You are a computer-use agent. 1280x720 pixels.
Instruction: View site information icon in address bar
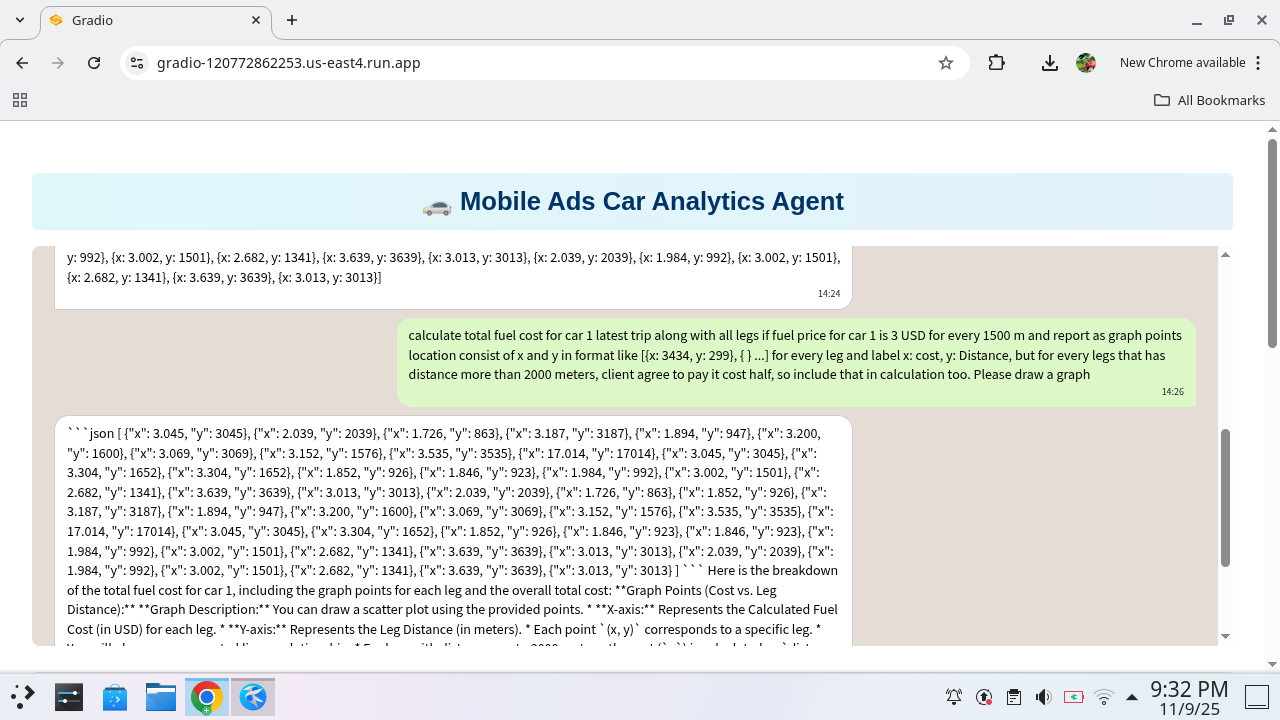coord(137,63)
